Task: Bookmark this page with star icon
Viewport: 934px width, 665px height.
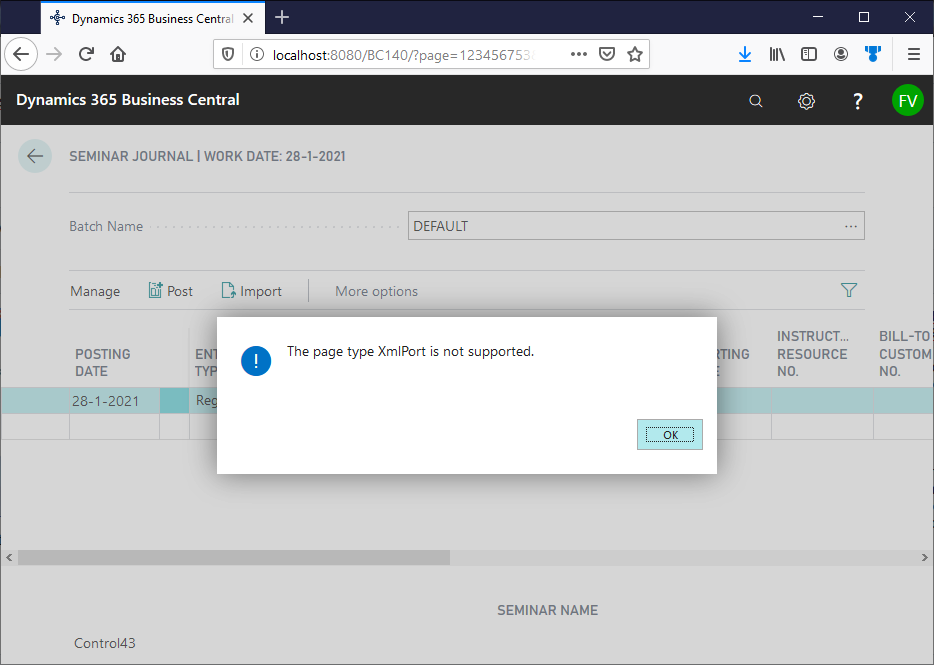Action: click(635, 54)
